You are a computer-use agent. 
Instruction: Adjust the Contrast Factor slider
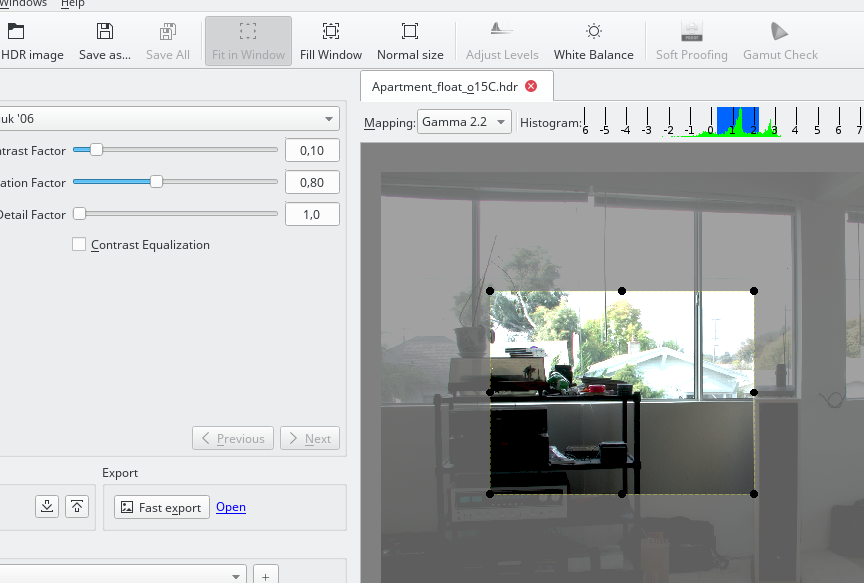point(175,150)
